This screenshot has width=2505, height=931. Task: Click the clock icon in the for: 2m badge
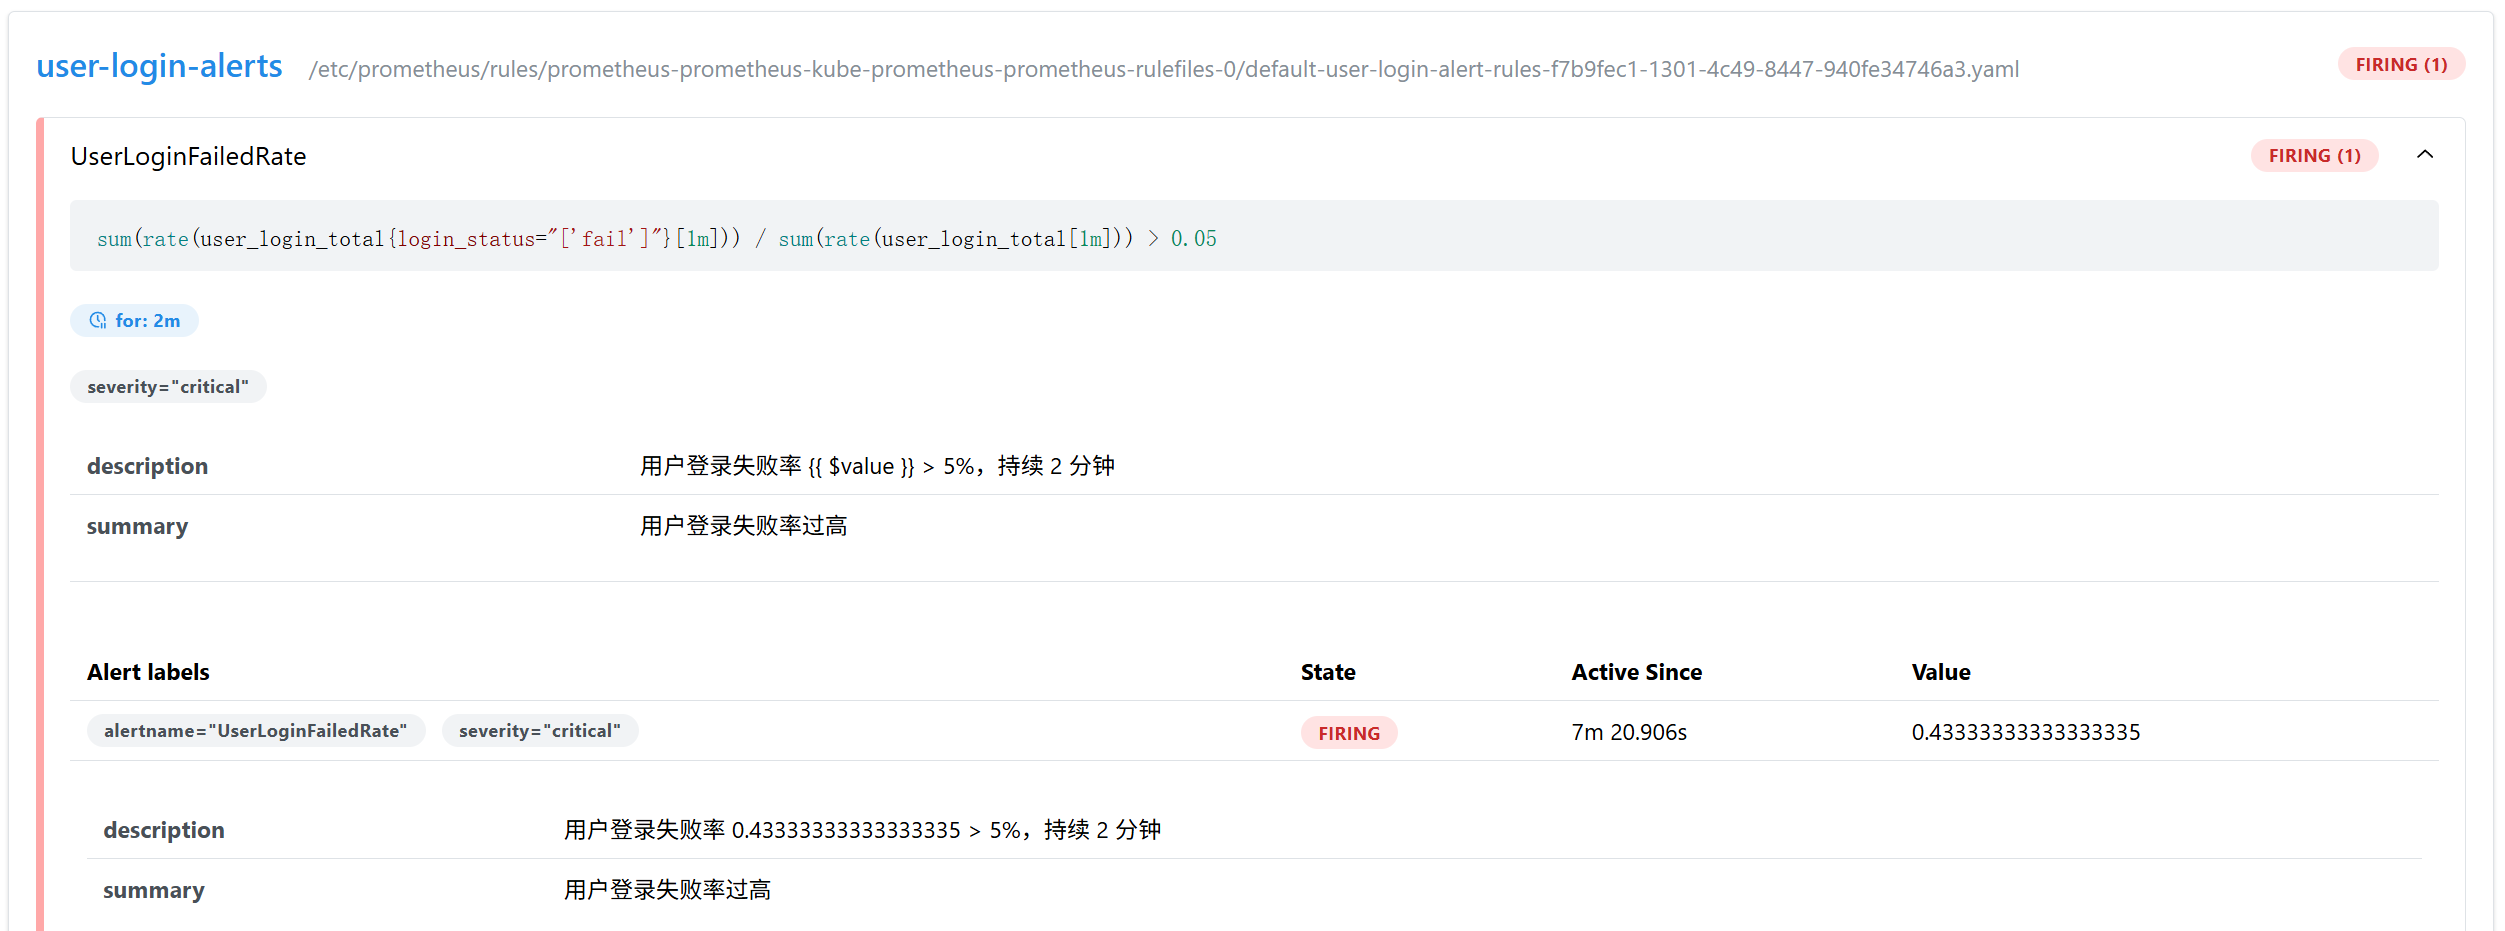coord(98,321)
